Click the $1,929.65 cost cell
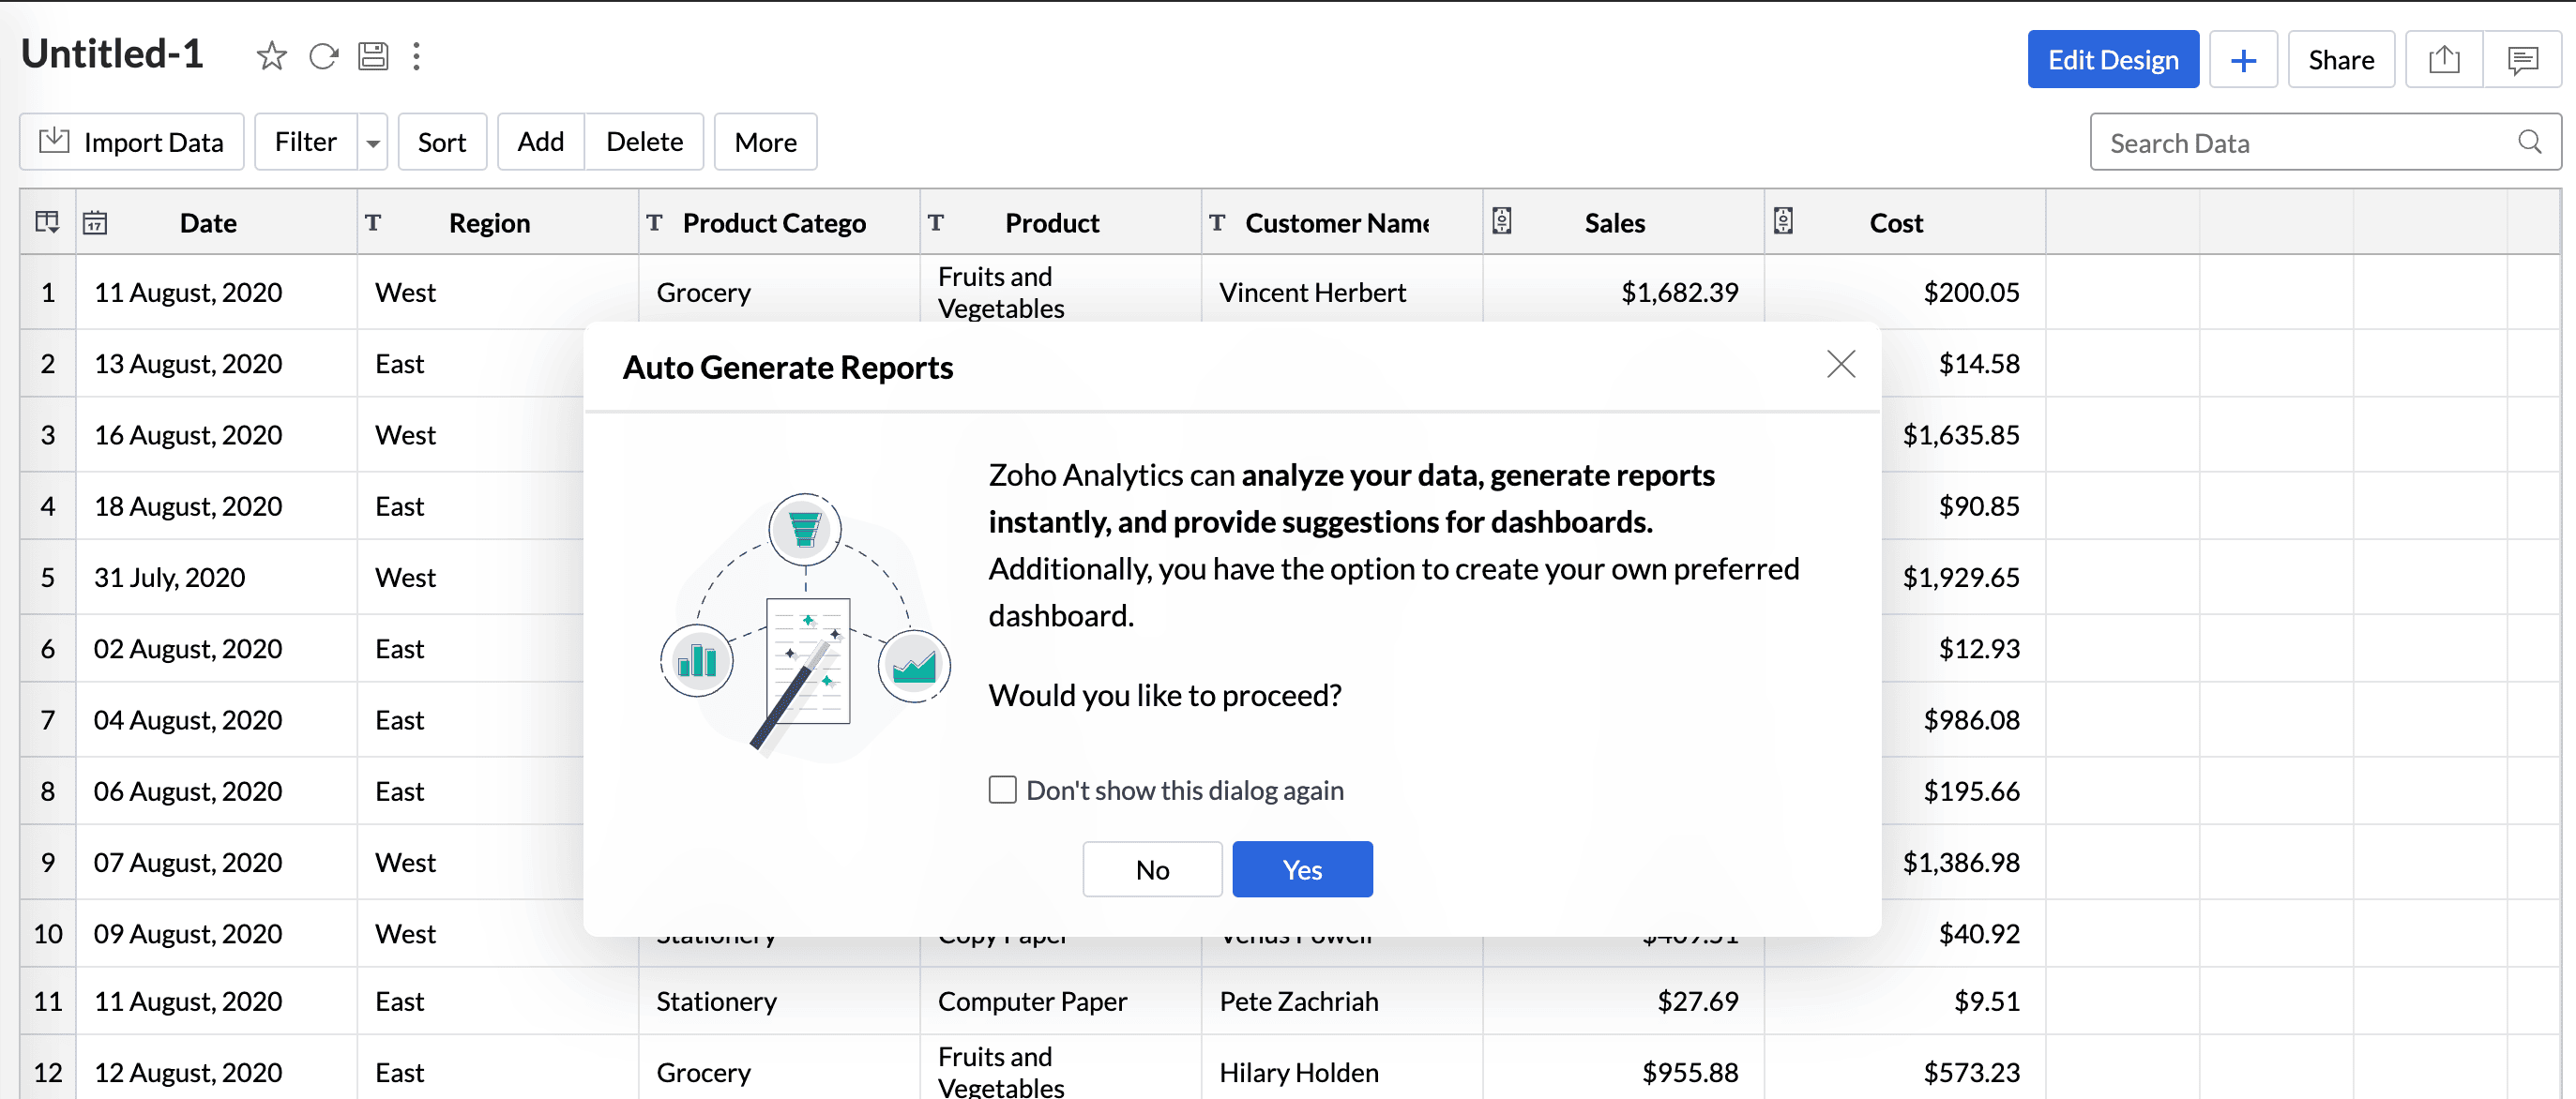Image resolution: width=2576 pixels, height=1099 pixels. click(1963, 577)
